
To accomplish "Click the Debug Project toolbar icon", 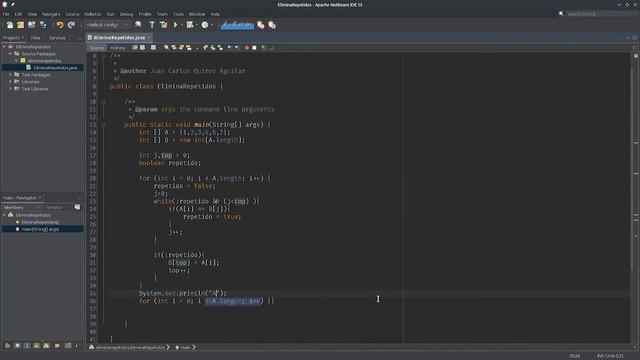I will click(189, 25).
